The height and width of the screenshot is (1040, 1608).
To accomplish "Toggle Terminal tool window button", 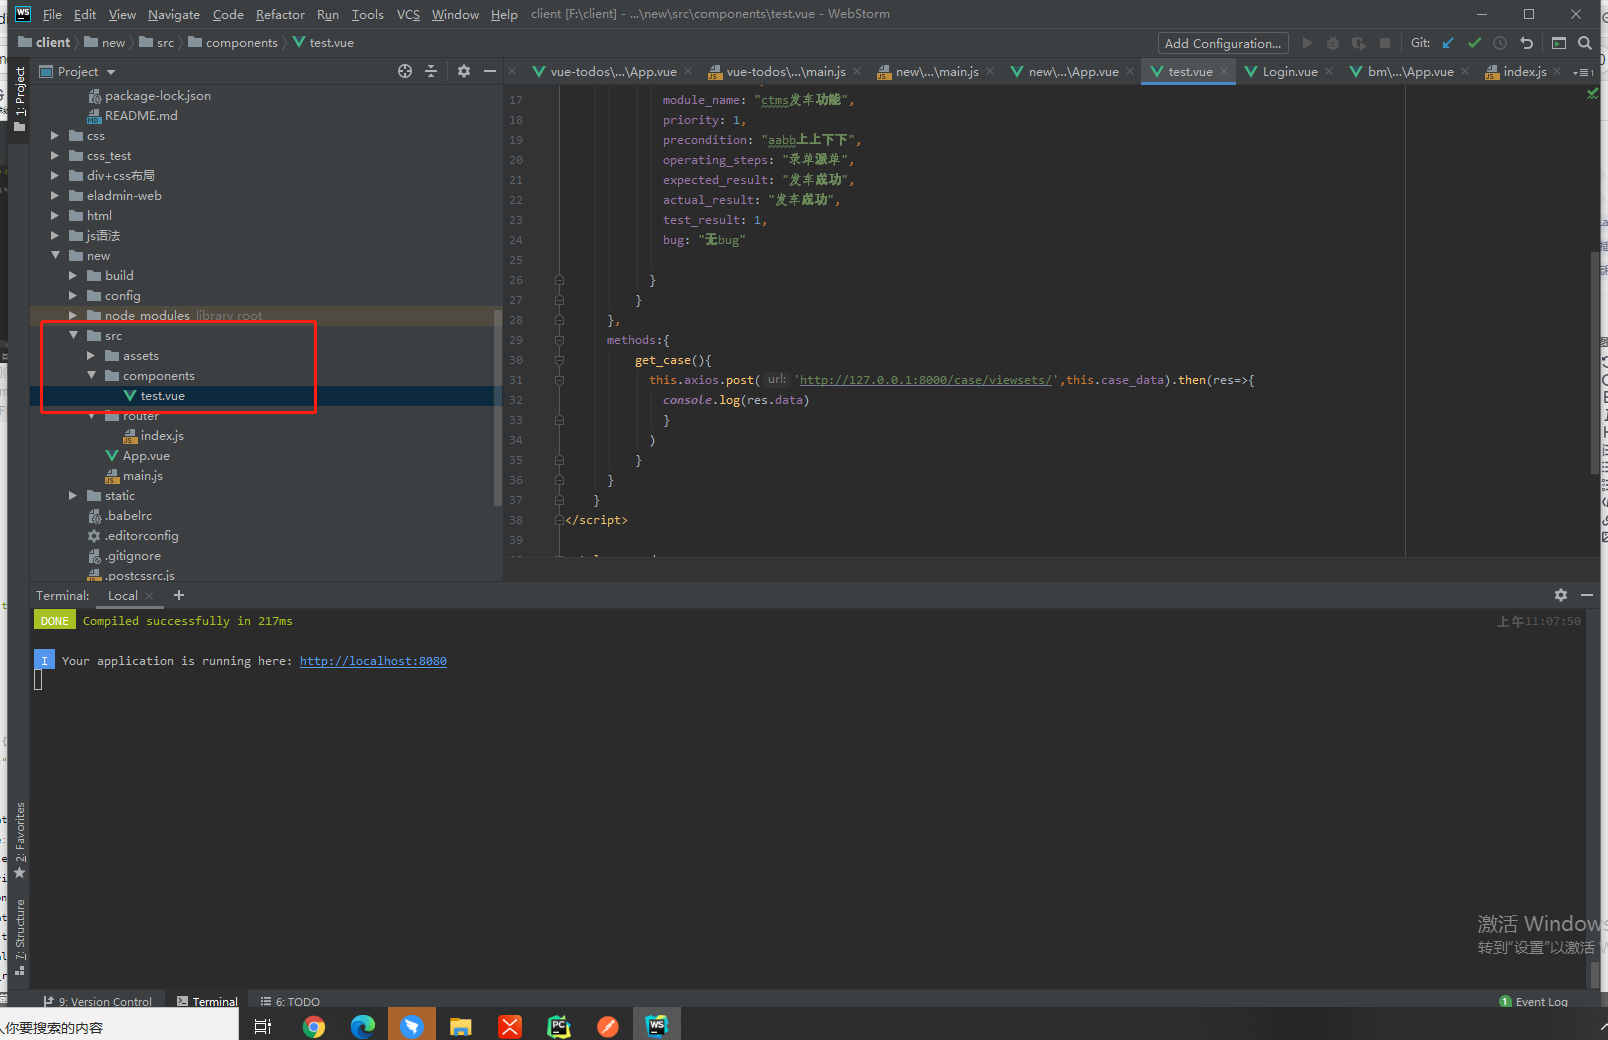I will [x=207, y=1001].
